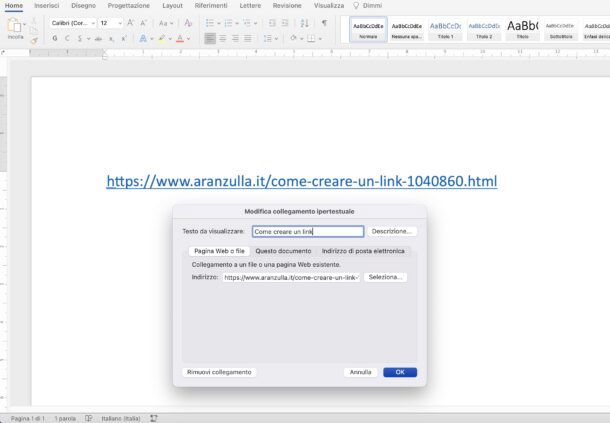
Task: Select Questo documento tab in dialog
Action: point(283,251)
